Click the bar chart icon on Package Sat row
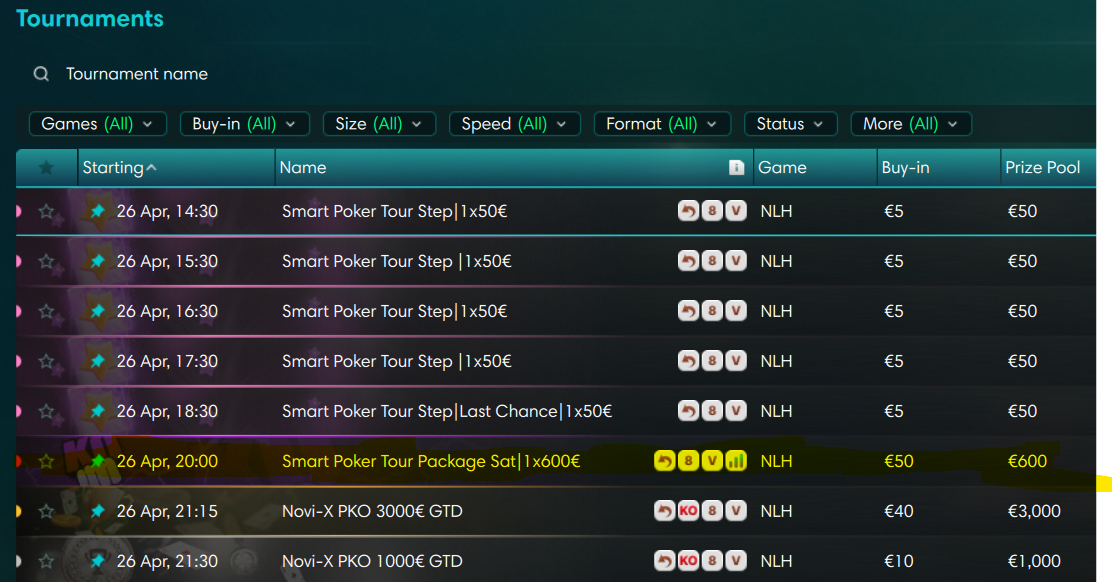 [x=736, y=461]
